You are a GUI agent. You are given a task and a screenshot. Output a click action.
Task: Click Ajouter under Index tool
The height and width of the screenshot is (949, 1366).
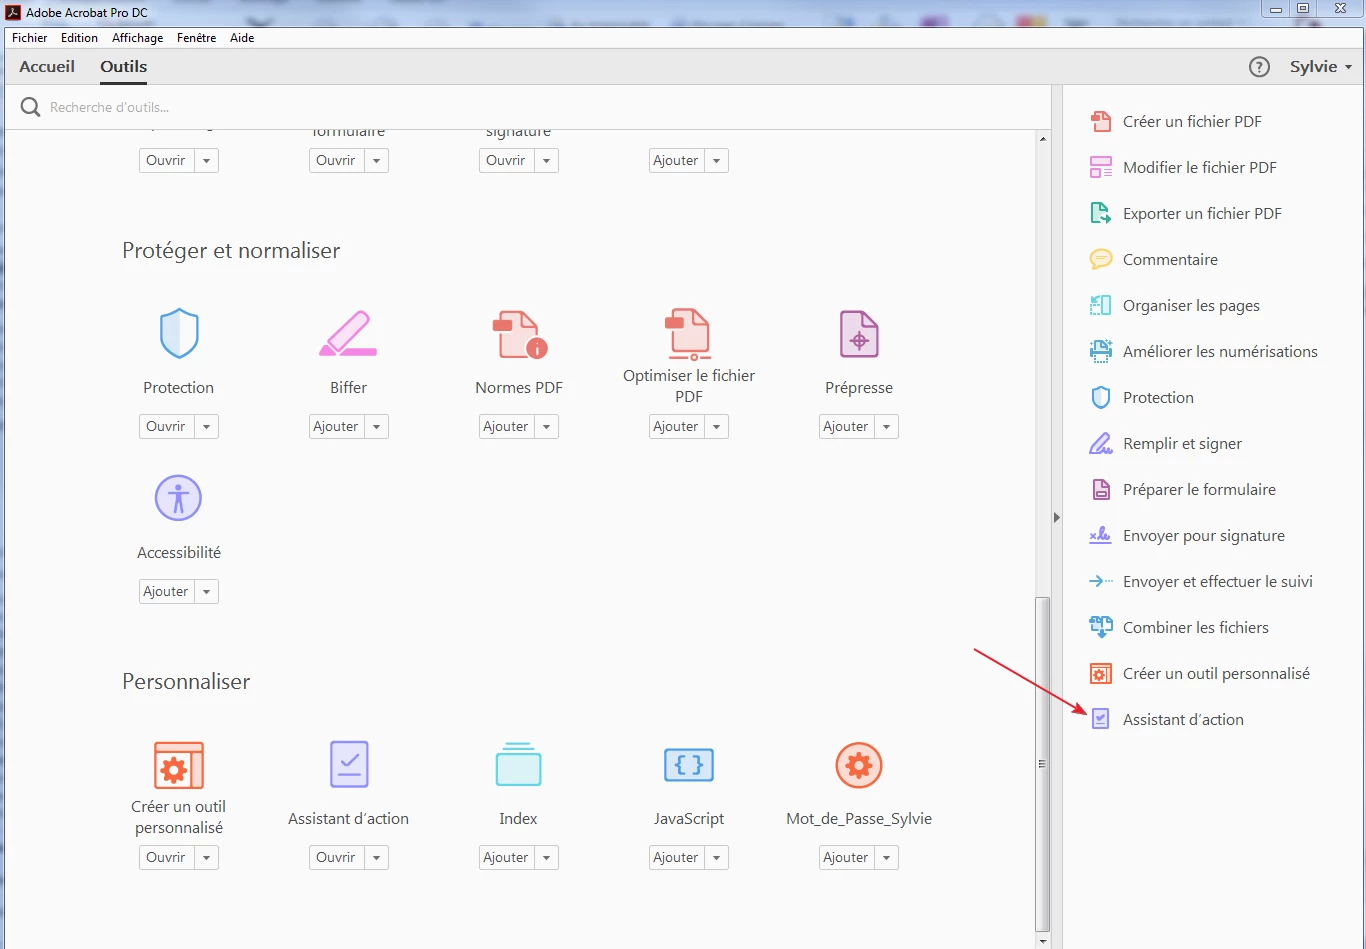click(506, 857)
